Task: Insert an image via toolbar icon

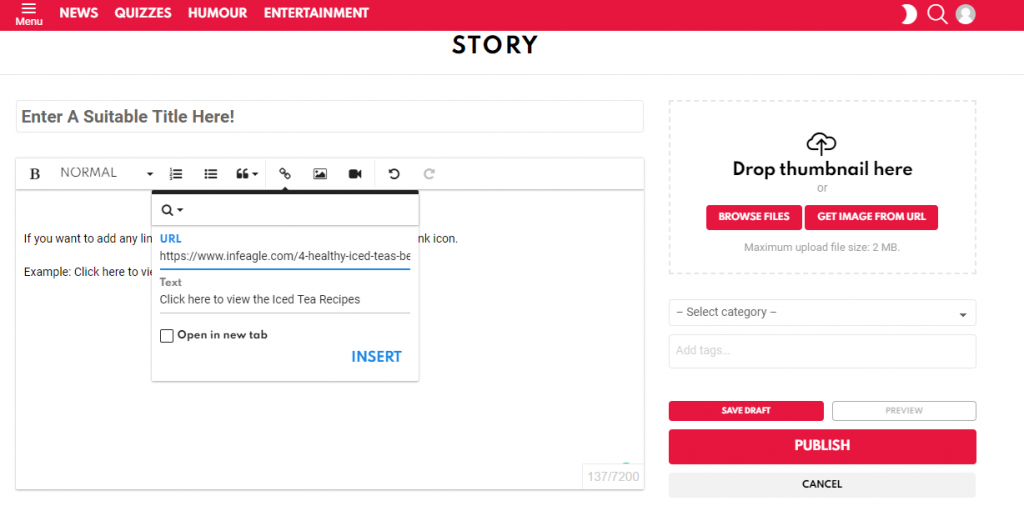Action: tap(320, 174)
